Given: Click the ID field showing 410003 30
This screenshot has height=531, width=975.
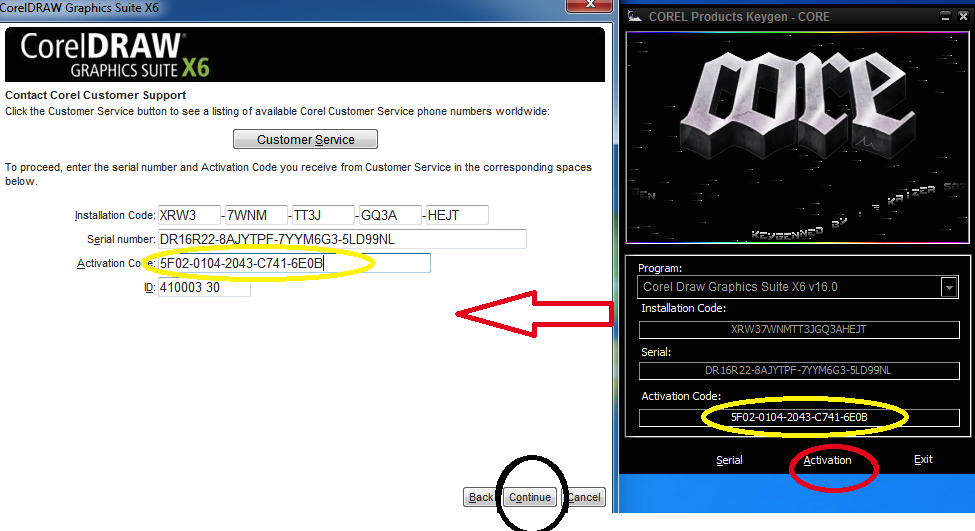Looking at the screenshot, I should (x=204, y=287).
